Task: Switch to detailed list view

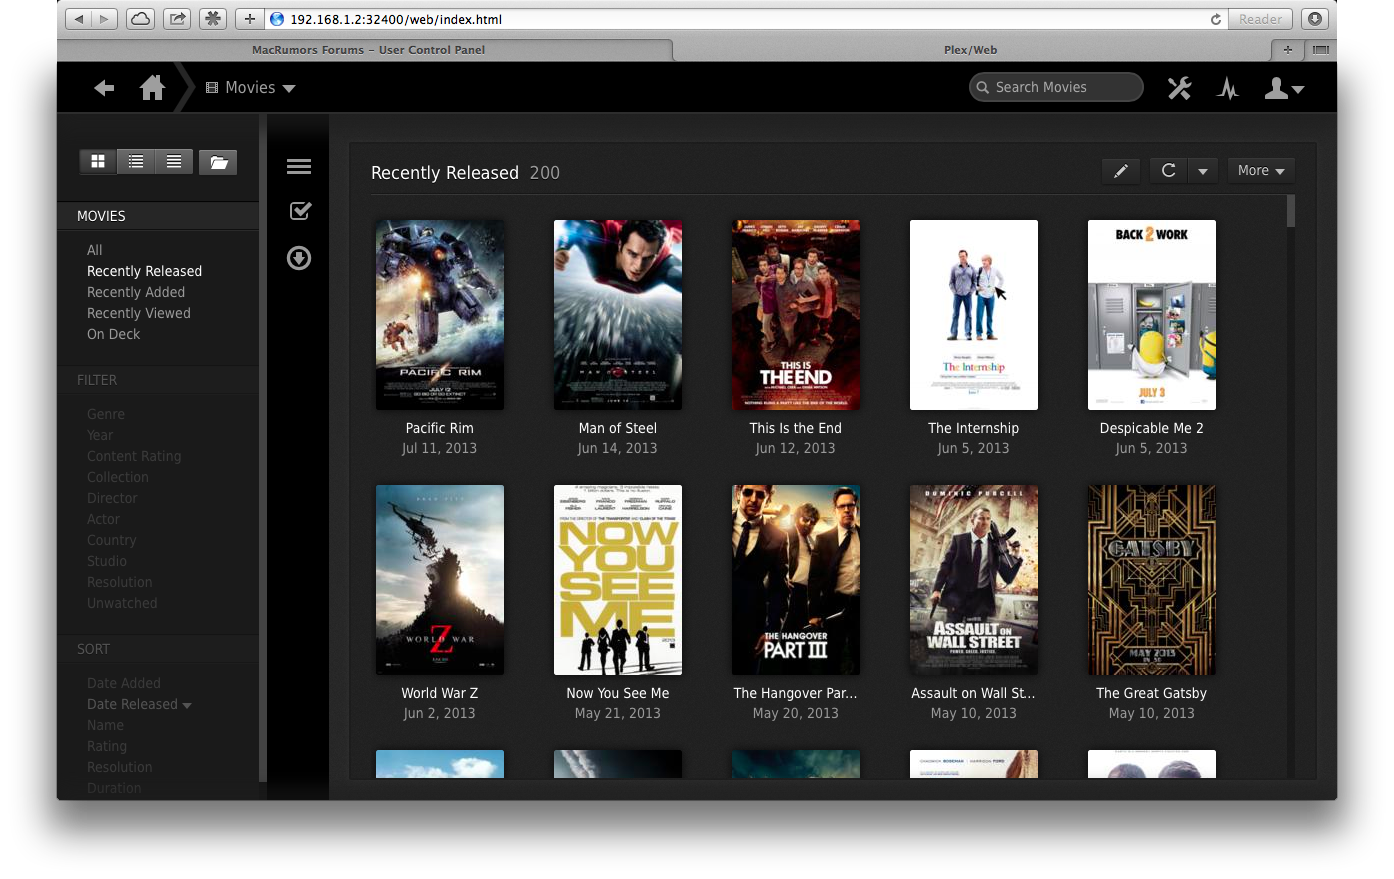Action: (x=174, y=161)
